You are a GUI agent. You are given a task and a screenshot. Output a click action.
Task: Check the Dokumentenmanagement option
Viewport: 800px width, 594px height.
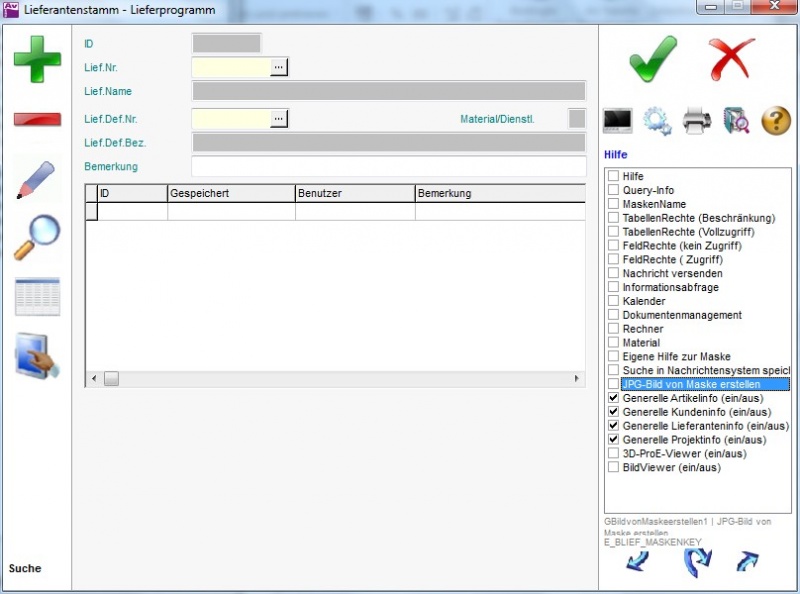point(613,315)
